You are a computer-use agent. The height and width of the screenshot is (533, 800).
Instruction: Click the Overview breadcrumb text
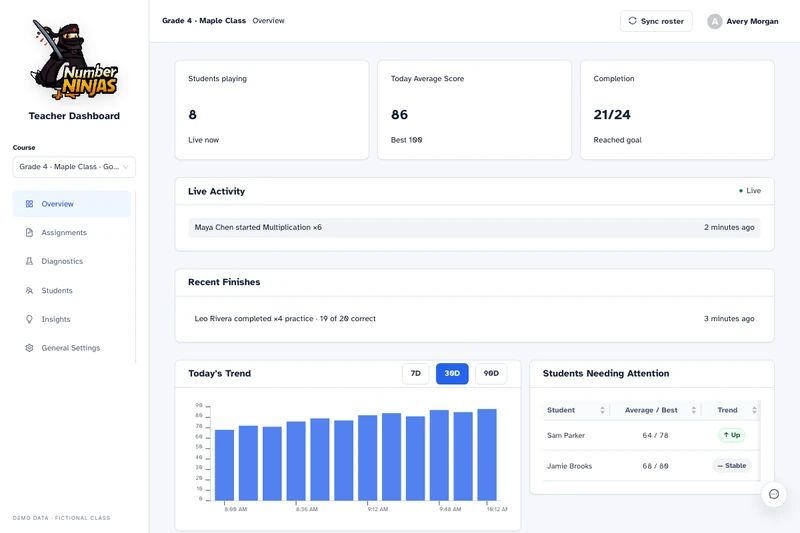tap(268, 20)
